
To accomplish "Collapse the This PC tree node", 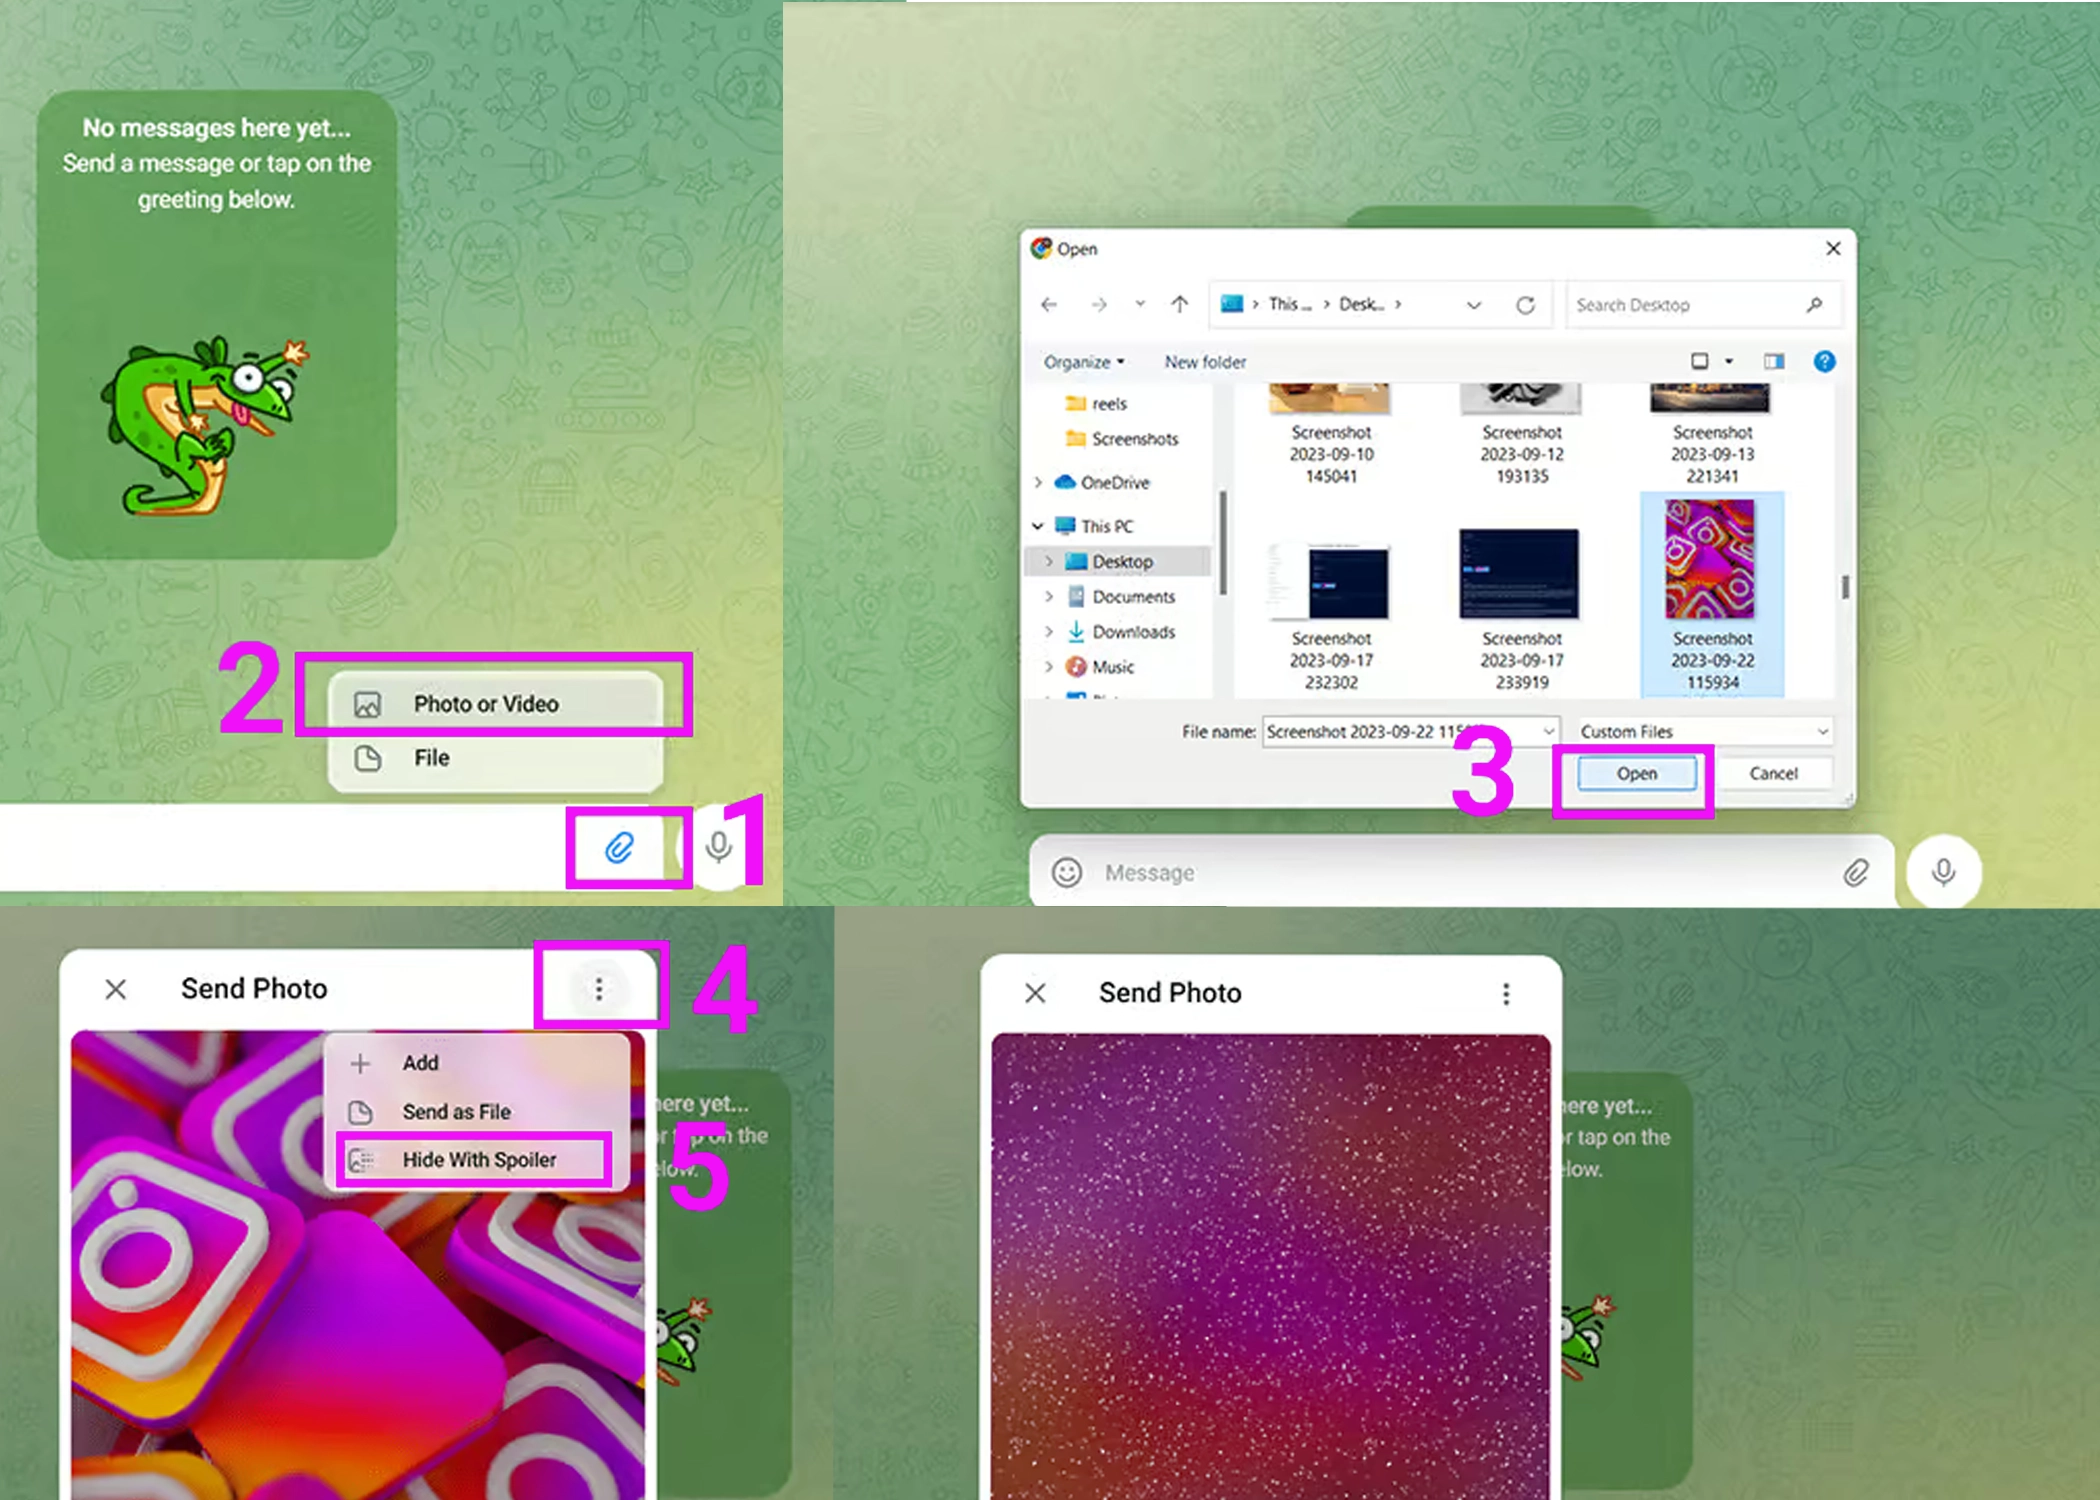I will coord(1038,526).
